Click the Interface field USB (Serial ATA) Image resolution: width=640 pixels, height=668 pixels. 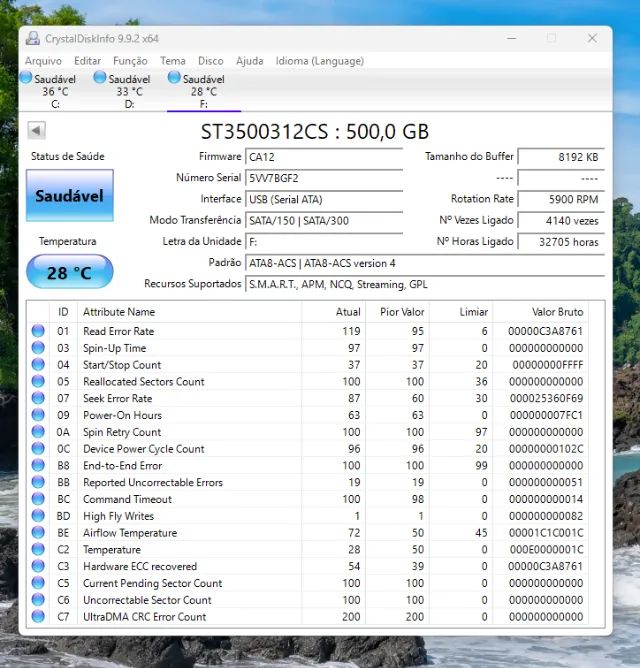(324, 199)
